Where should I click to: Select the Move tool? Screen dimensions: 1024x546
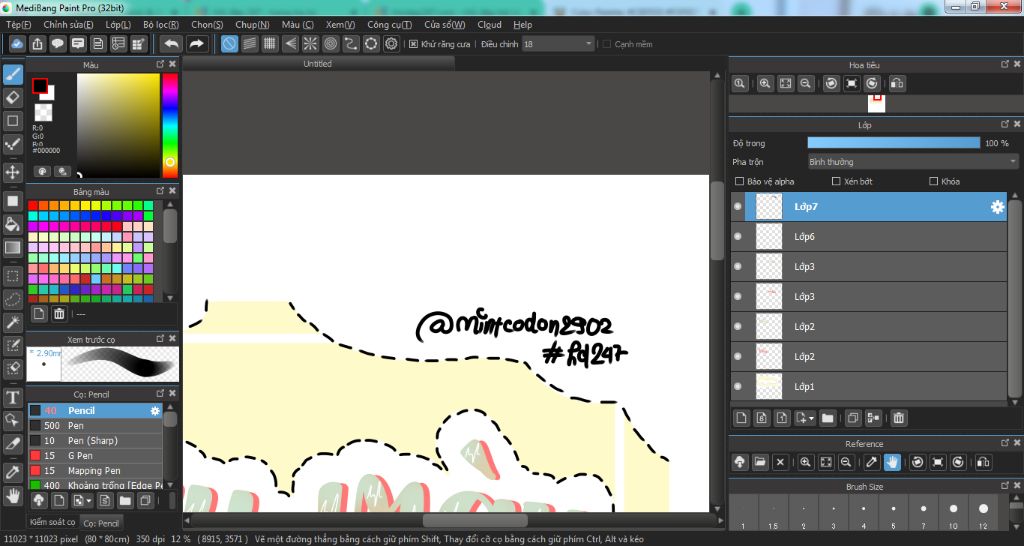(x=12, y=173)
